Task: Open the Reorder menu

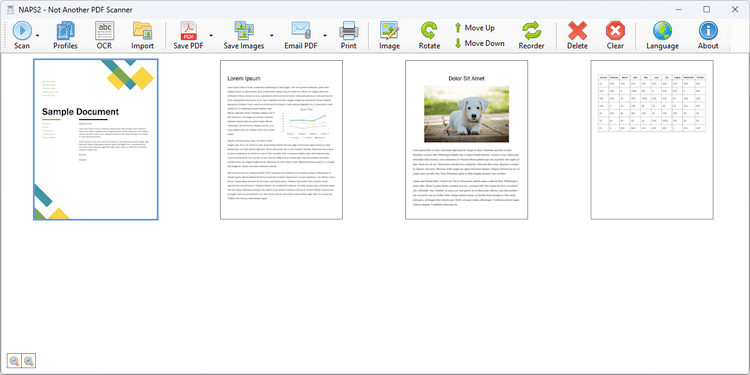Action: coord(531,36)
